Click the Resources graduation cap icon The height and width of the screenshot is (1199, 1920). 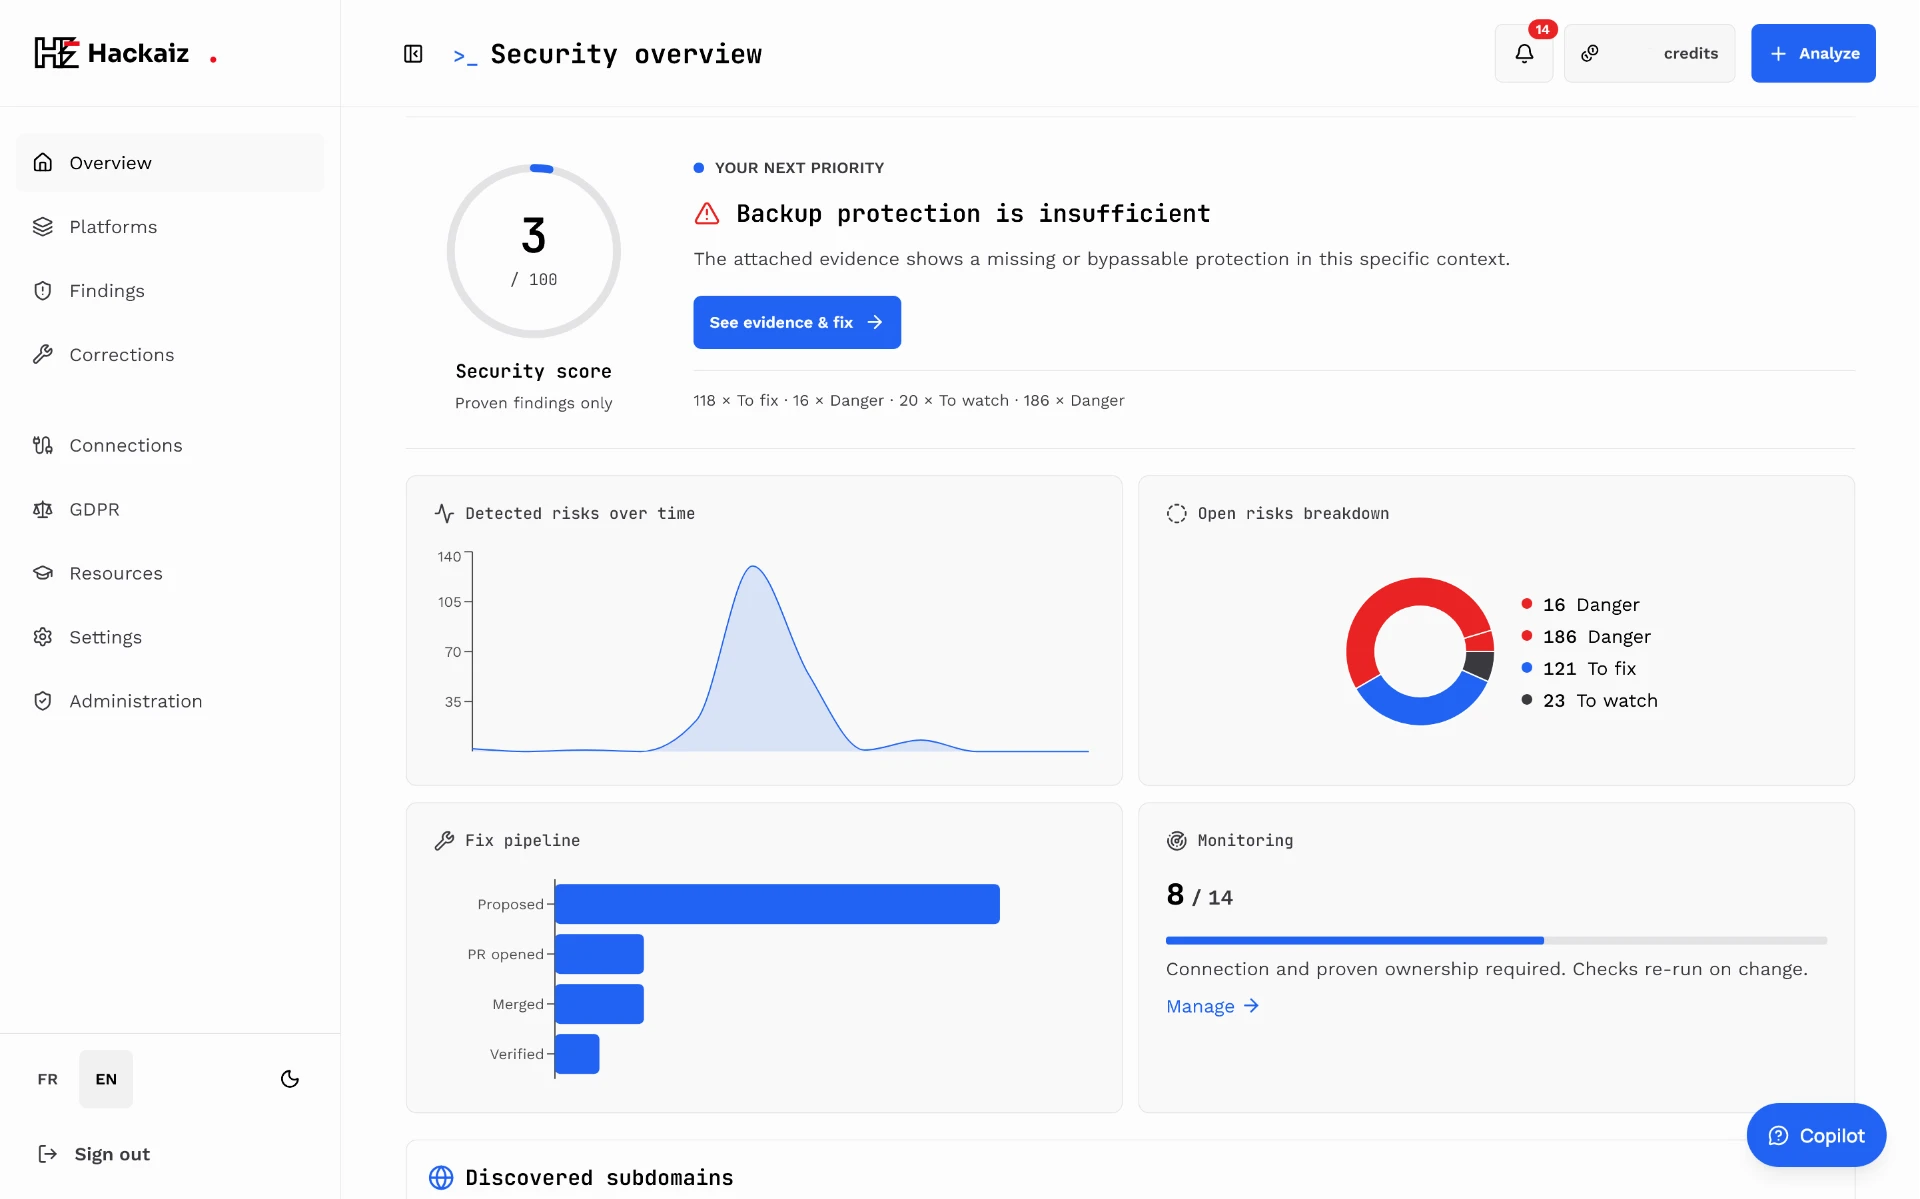(x=43, y=573)
